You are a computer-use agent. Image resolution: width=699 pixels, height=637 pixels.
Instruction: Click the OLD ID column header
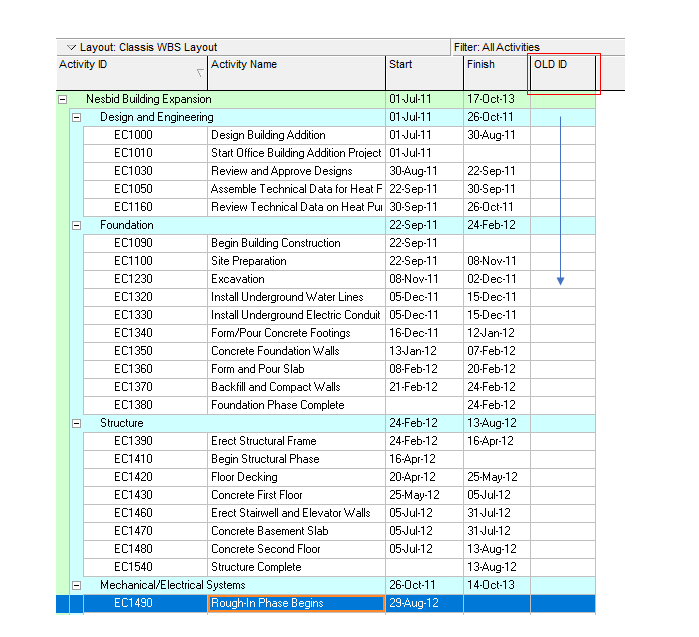(x=563, y=73)
